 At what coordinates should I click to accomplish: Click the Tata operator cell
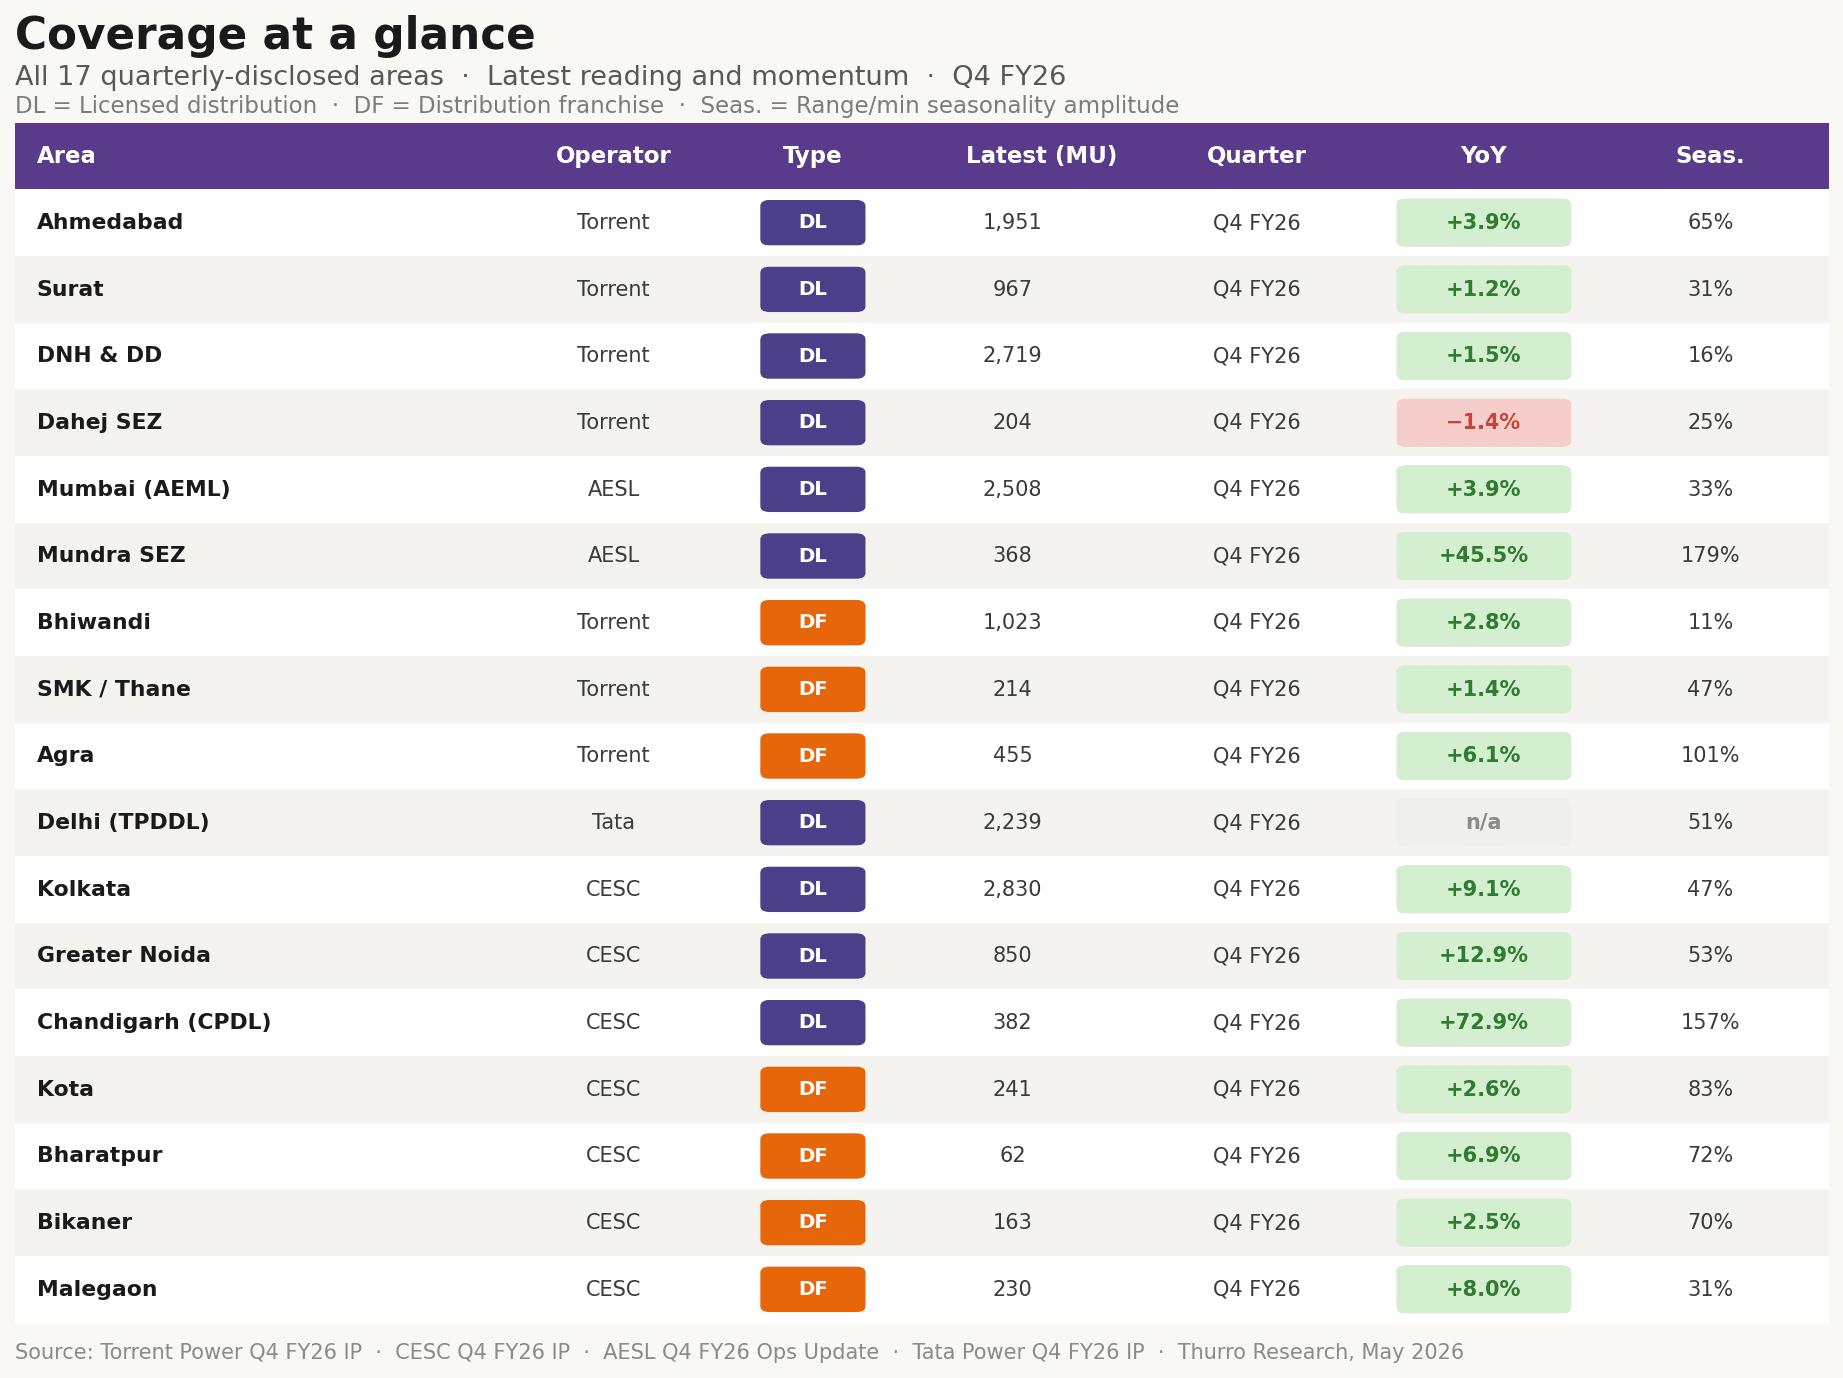tap(613, 822)
